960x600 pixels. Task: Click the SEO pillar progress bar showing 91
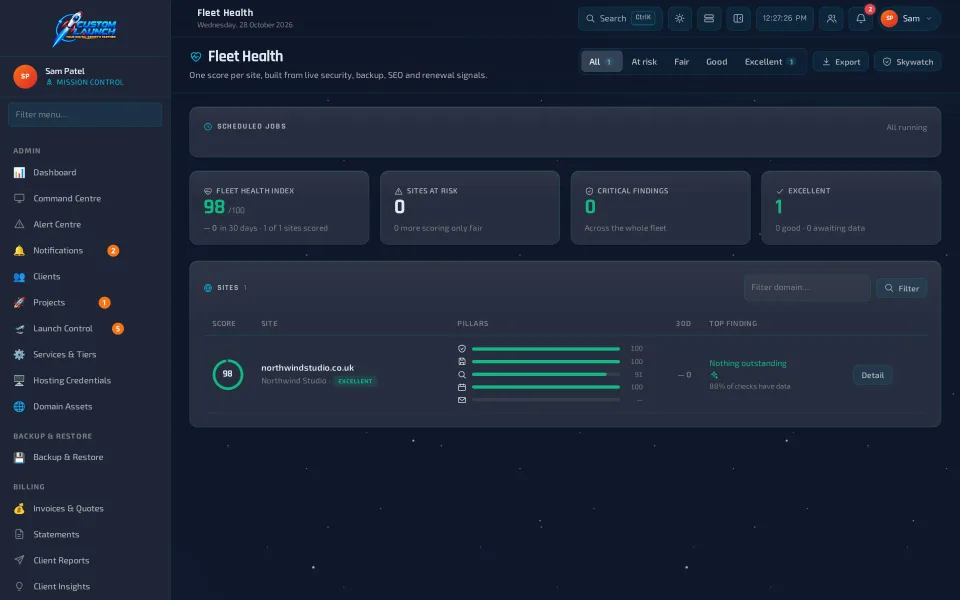pyautogui.click(x=546, y=375)
